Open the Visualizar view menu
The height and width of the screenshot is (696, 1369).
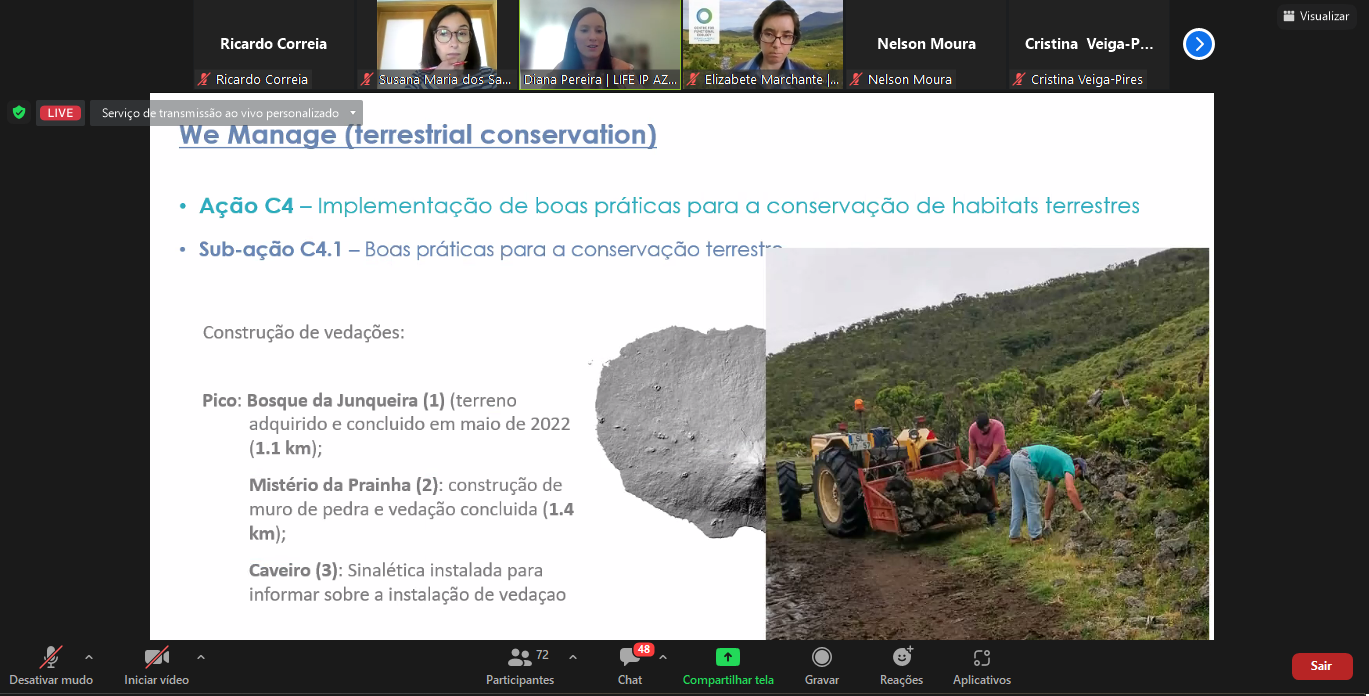[x=1315, y=16]
